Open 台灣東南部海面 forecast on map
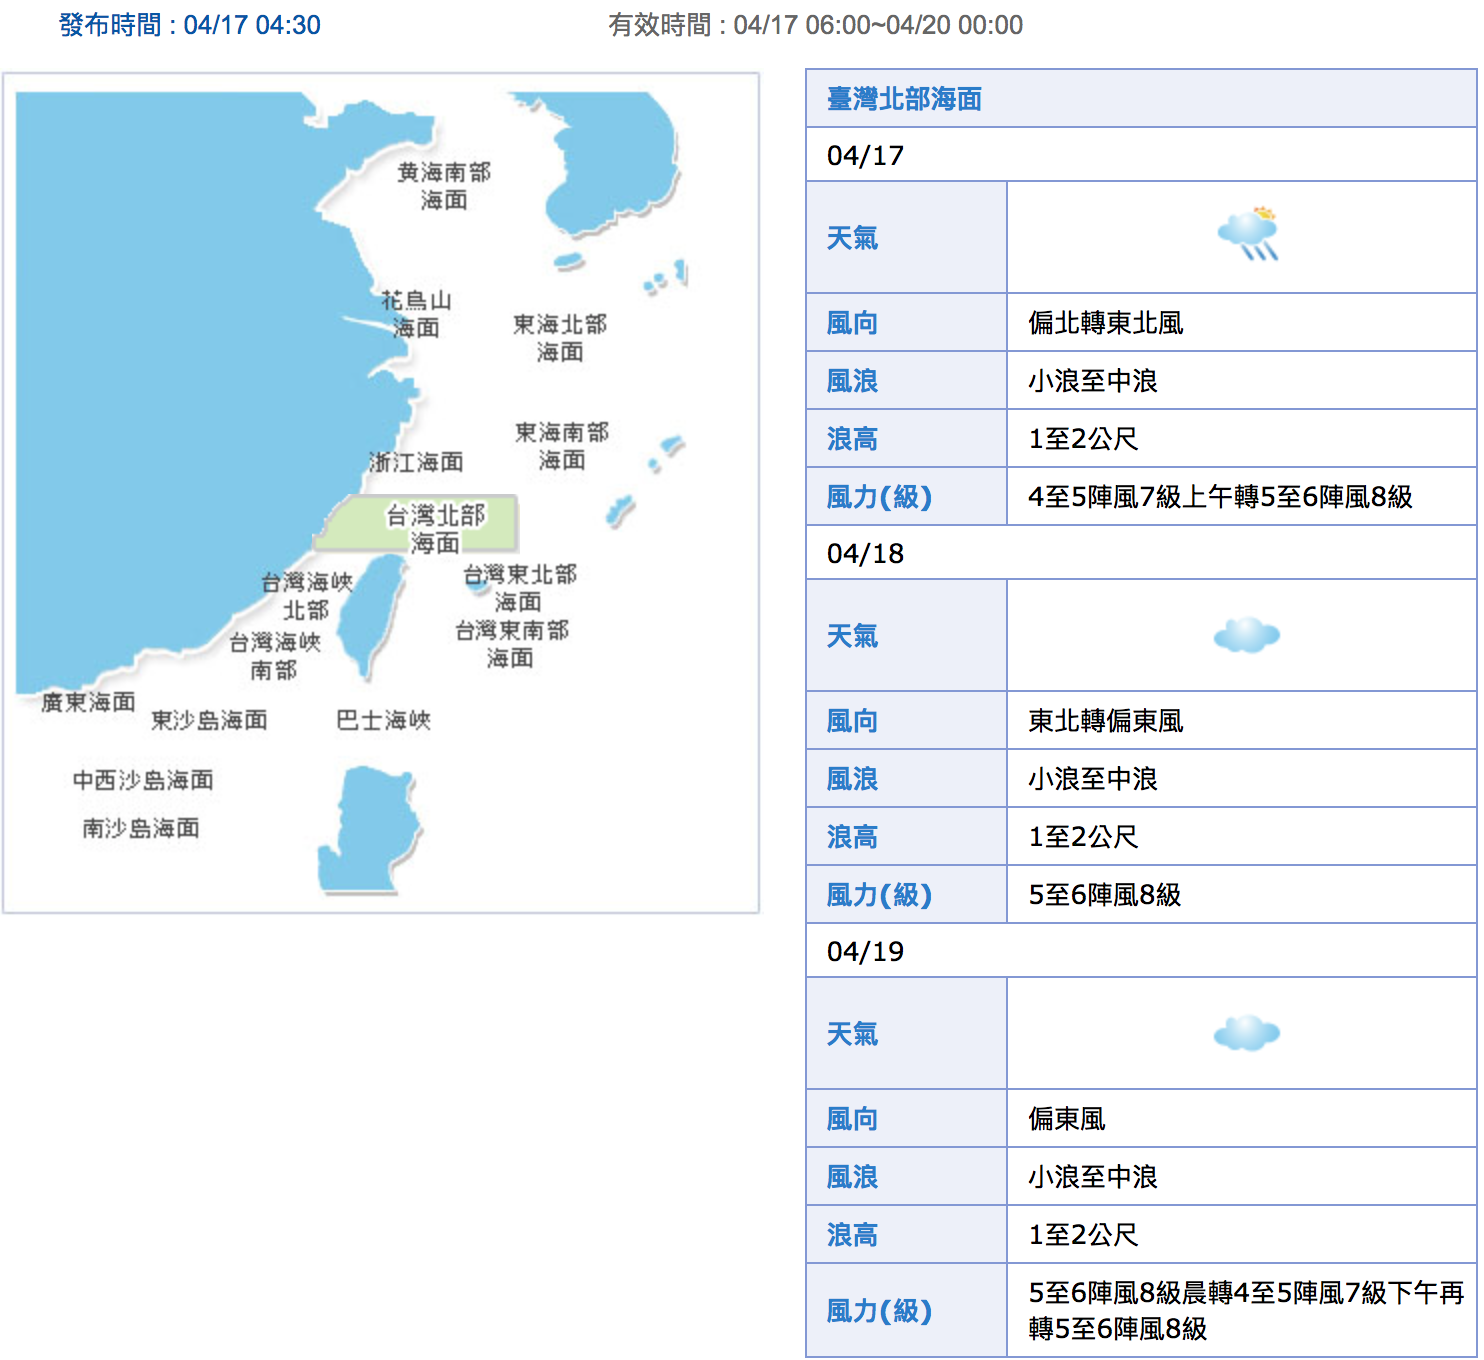The height and width of the screenshot is (1360, 1484). coord(511,644)
